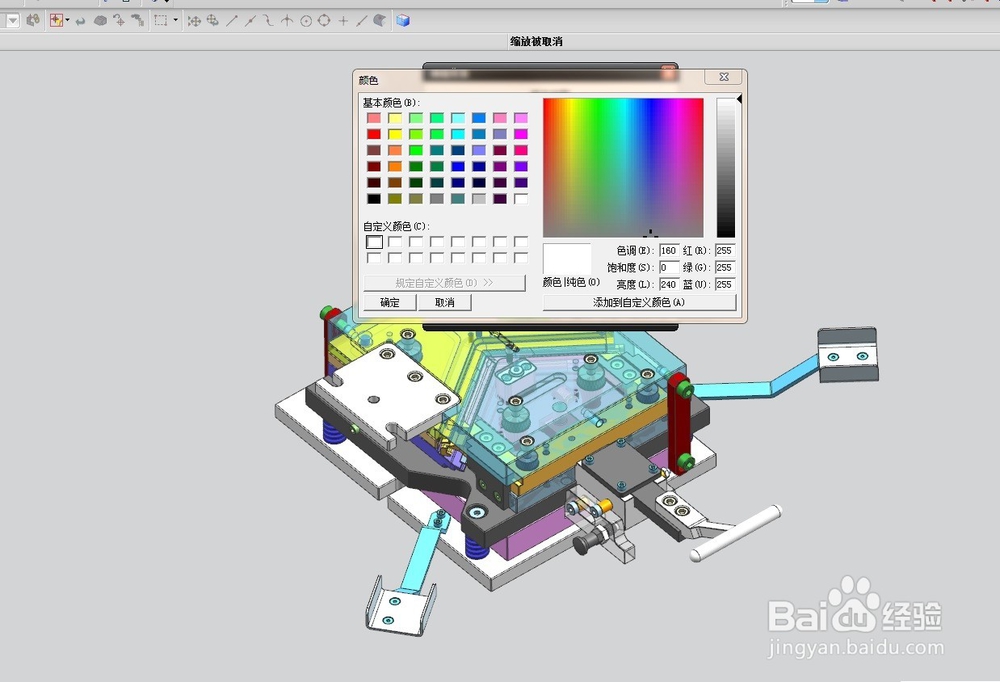Toggle the quadrant point snap icon
The image size is (1000, 682).
tap(324, 21)
